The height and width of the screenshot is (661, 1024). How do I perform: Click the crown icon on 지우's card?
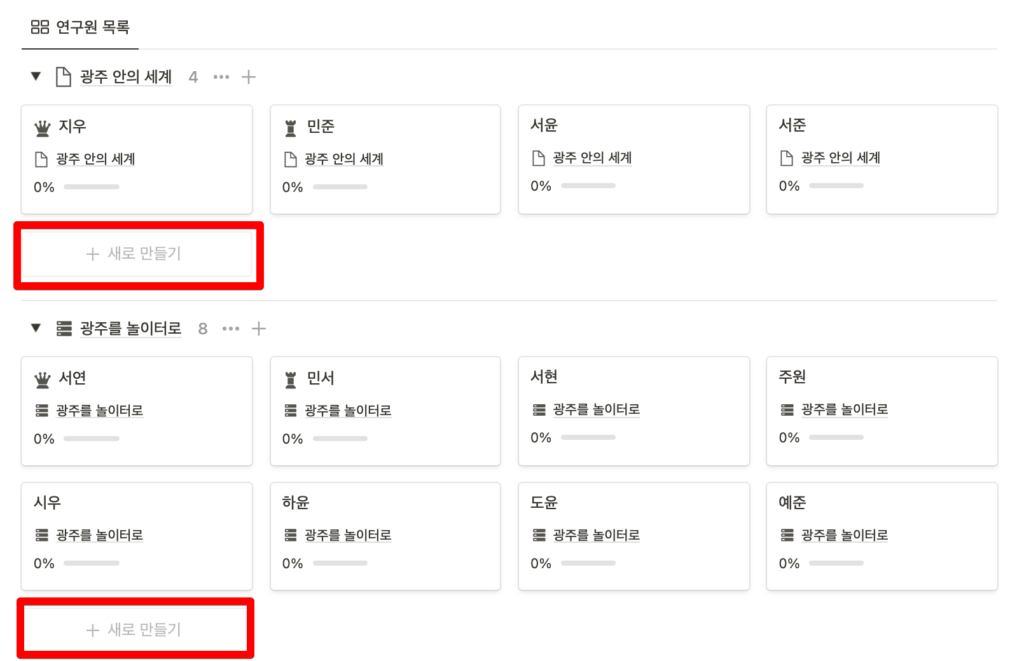click(42, 128)
